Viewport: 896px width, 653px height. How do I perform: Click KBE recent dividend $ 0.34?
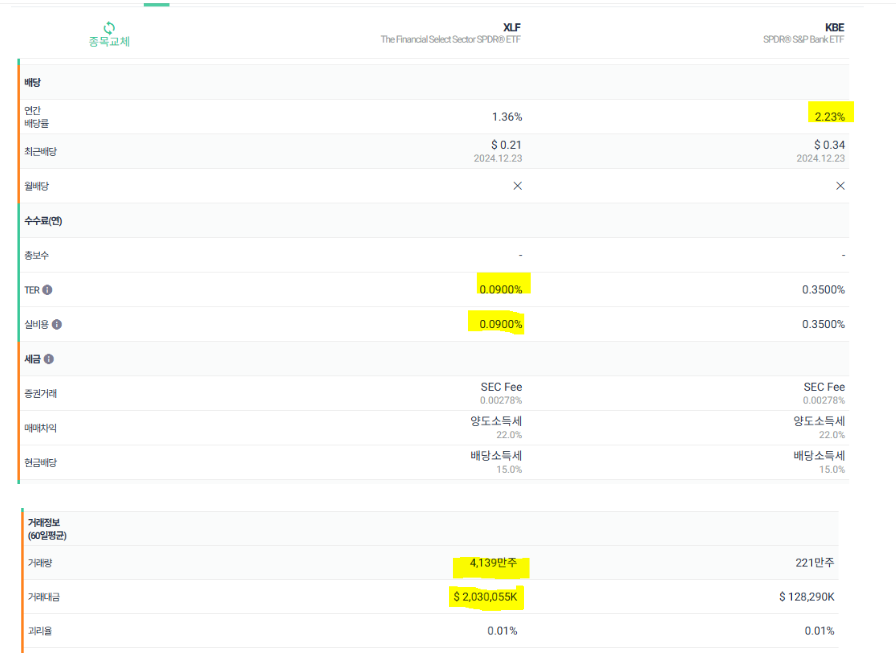pos(829,145)
